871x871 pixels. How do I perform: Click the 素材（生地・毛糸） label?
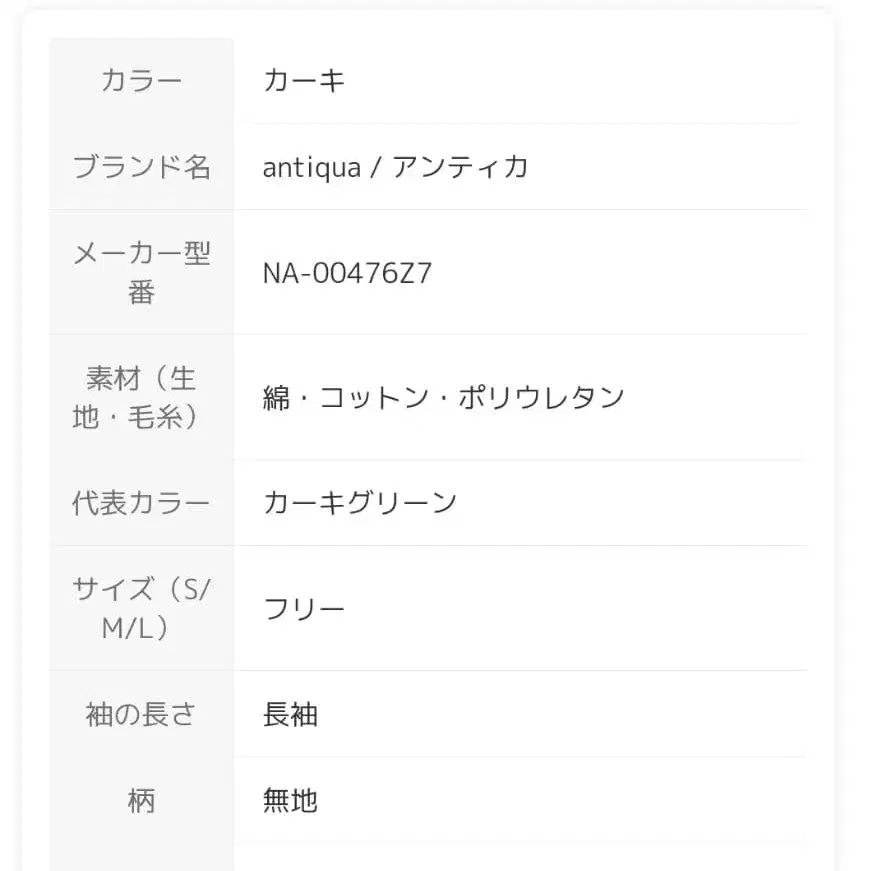[x=141, y=397]
